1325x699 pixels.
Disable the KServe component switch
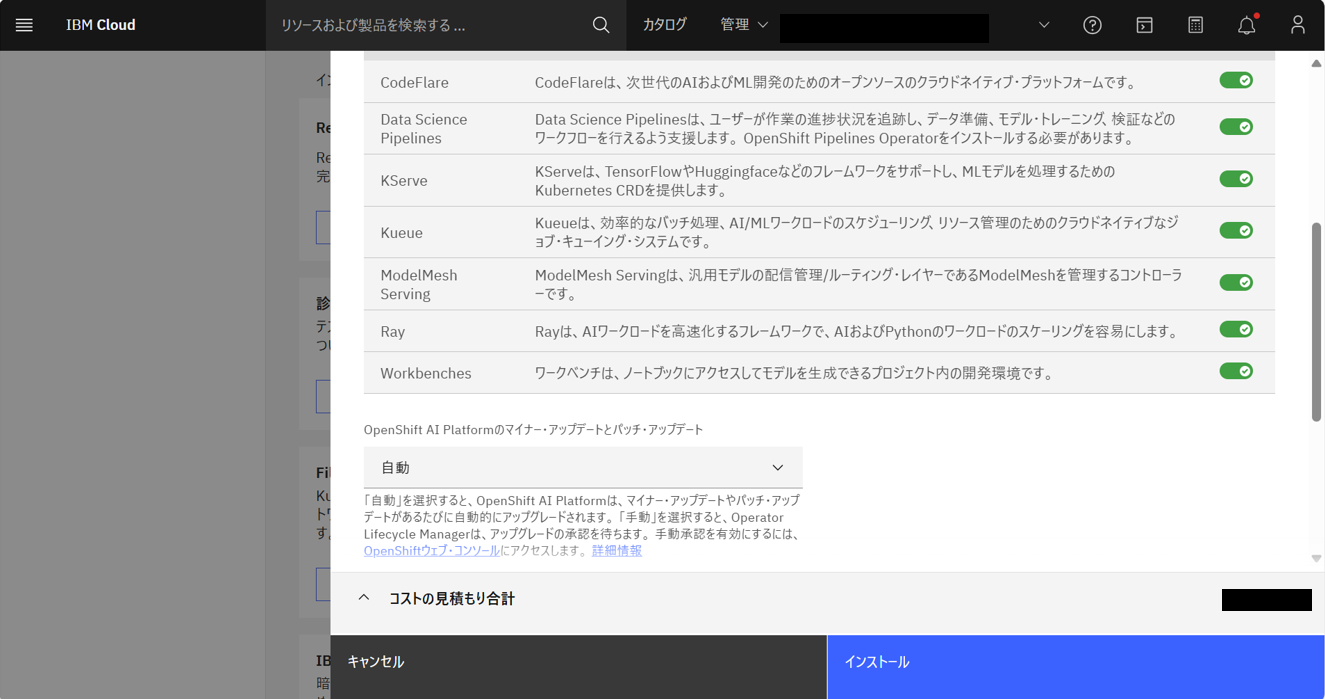click(1236, 179)
